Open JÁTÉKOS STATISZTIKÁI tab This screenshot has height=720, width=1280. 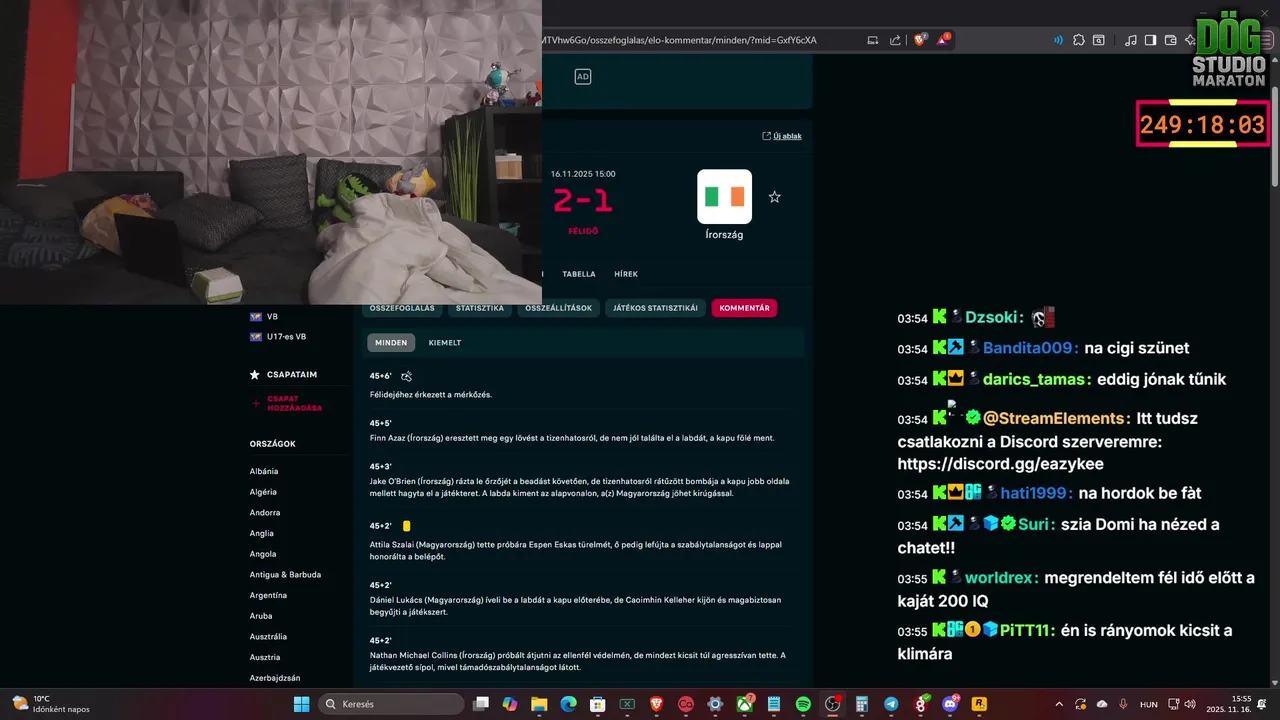(x=655, y=308)
